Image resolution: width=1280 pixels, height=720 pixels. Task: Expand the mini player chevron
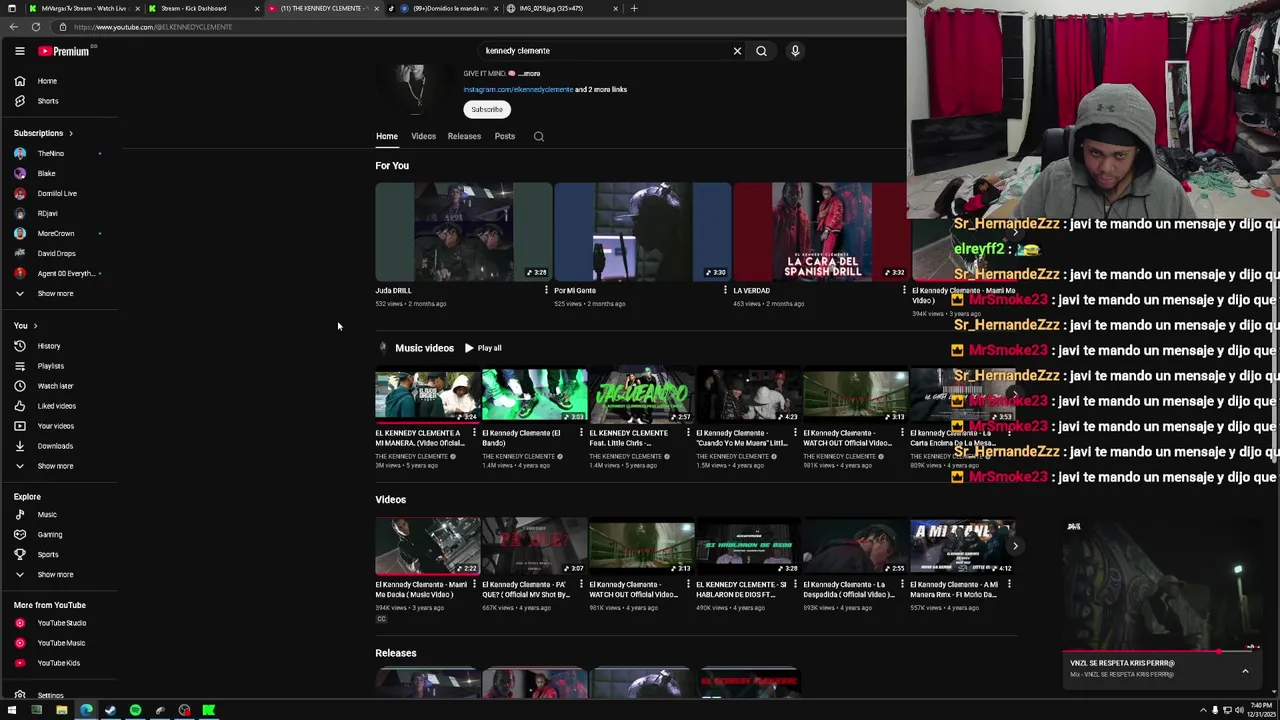pos(1245,672)
